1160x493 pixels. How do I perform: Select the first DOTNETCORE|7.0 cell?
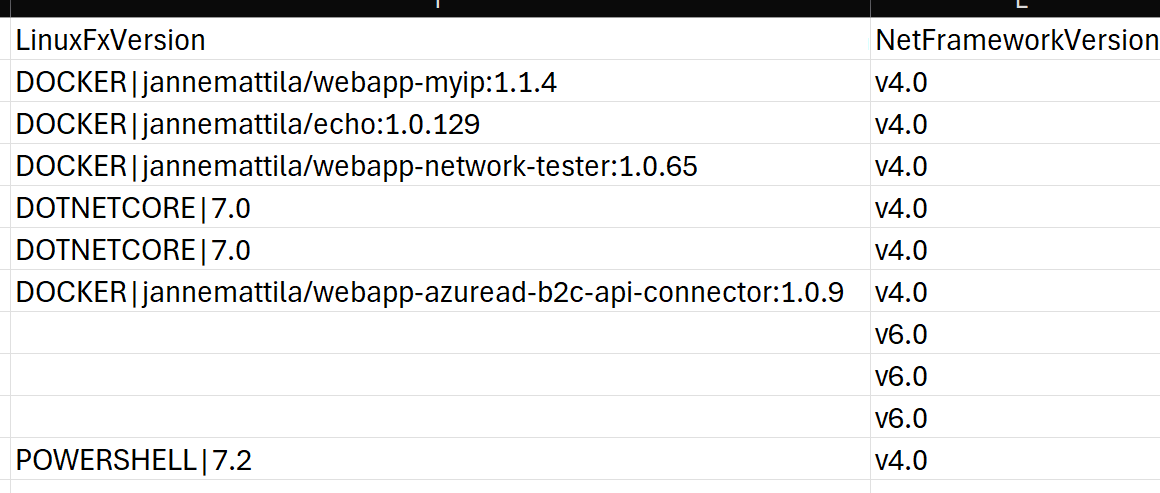click(440, 208)
